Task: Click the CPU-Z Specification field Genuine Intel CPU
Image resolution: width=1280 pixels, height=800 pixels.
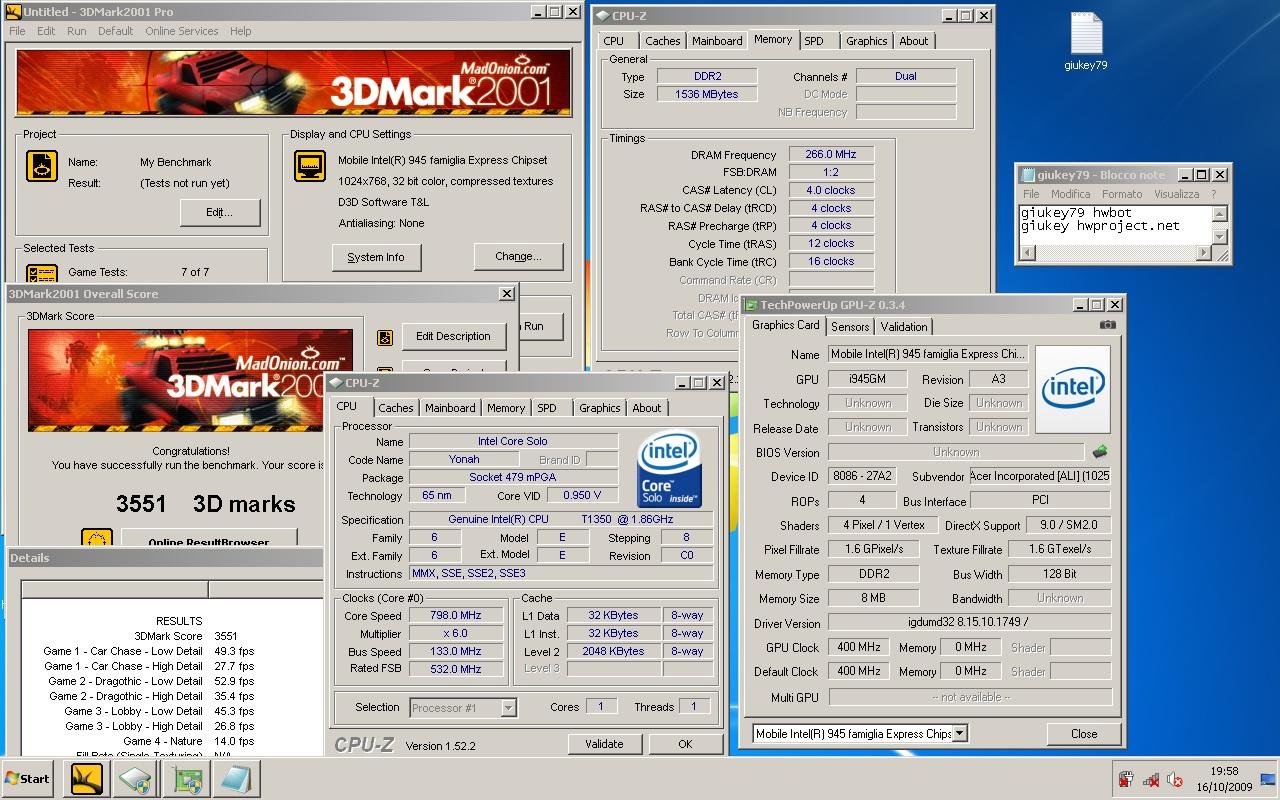Action: coord(561,520)
